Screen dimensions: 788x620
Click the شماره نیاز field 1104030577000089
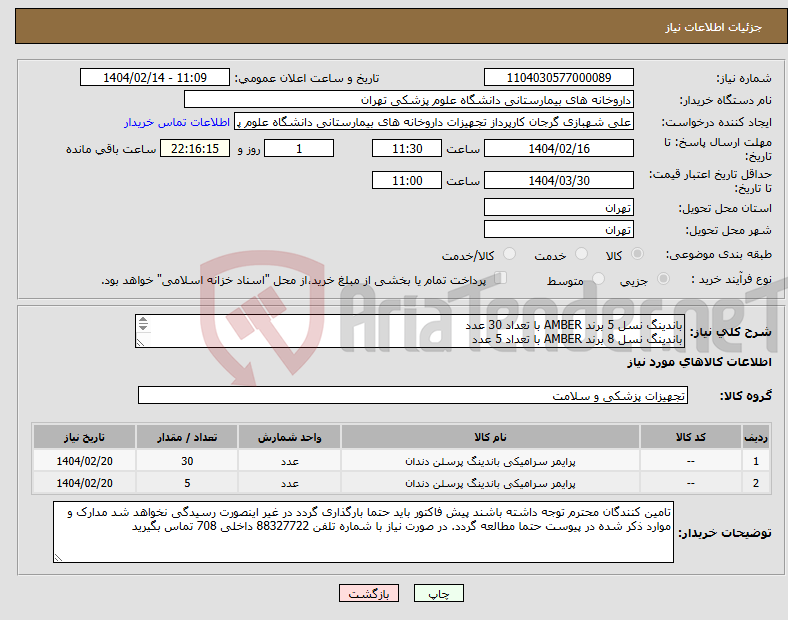558,77
